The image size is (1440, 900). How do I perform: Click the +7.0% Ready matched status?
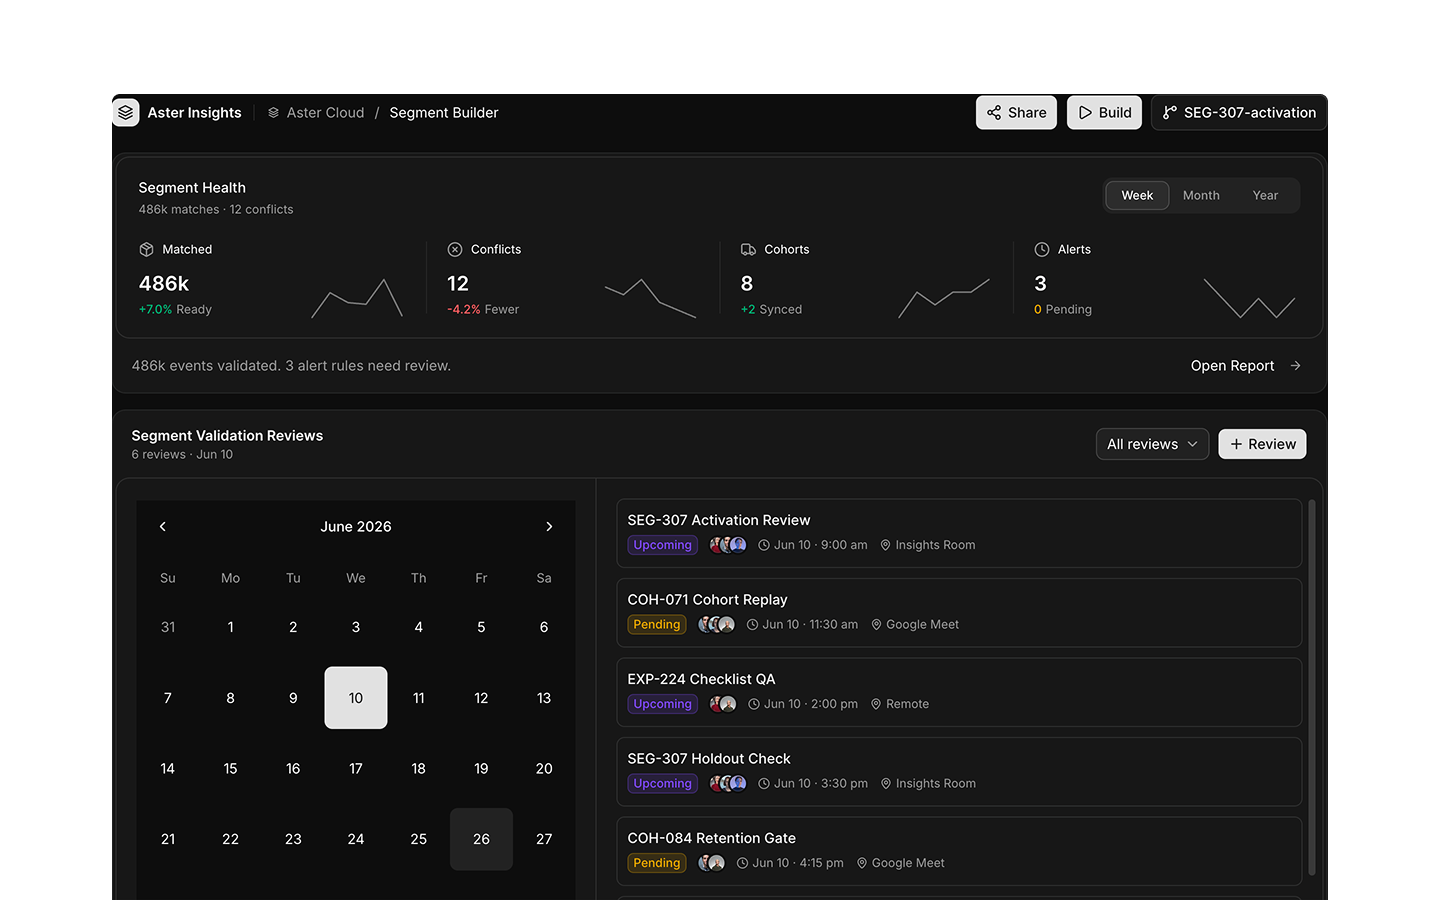tap(175, 309)
